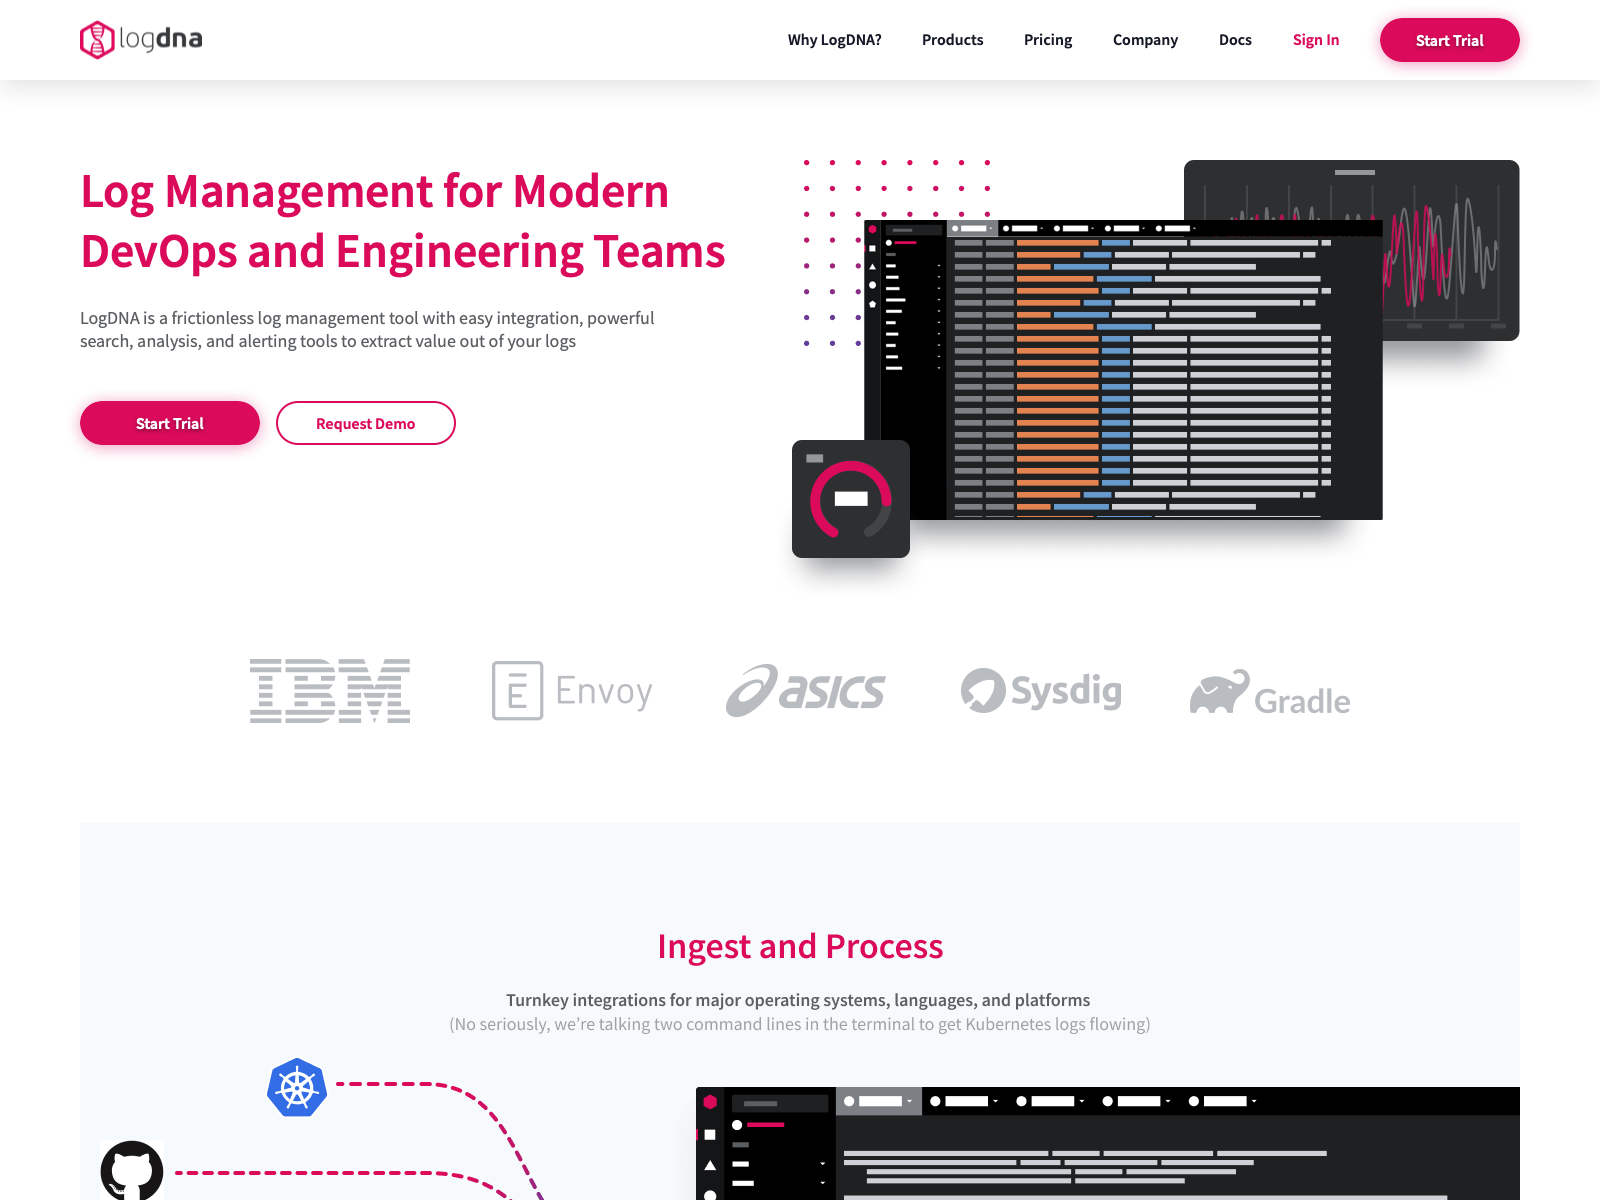Click the Sysdig logo
The width and height of the screenshot is (1600, 1200).
1041,691
